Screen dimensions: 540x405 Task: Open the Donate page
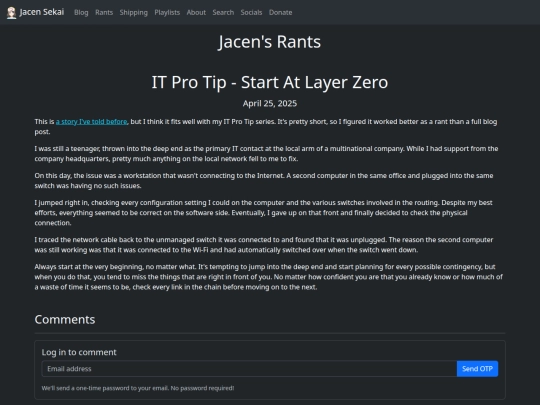point(280,12)
